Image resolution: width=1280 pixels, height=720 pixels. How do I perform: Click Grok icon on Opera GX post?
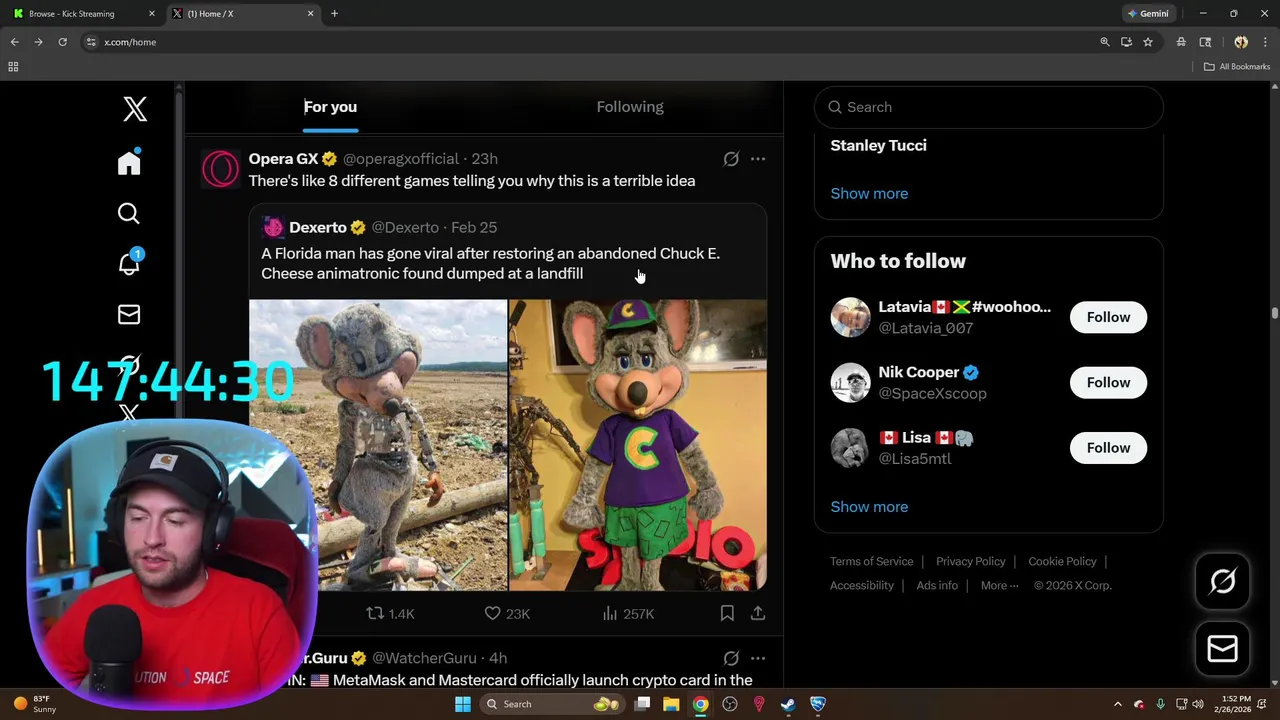731,159
